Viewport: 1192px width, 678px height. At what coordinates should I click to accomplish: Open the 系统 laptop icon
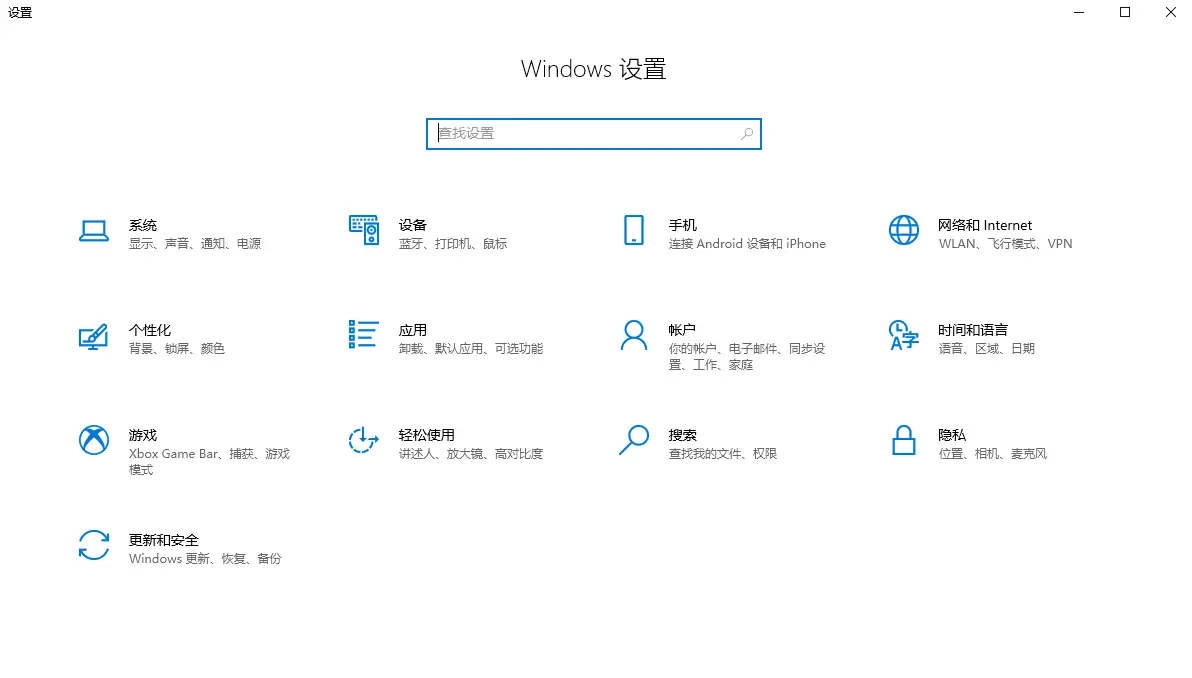tap(94, 230)
